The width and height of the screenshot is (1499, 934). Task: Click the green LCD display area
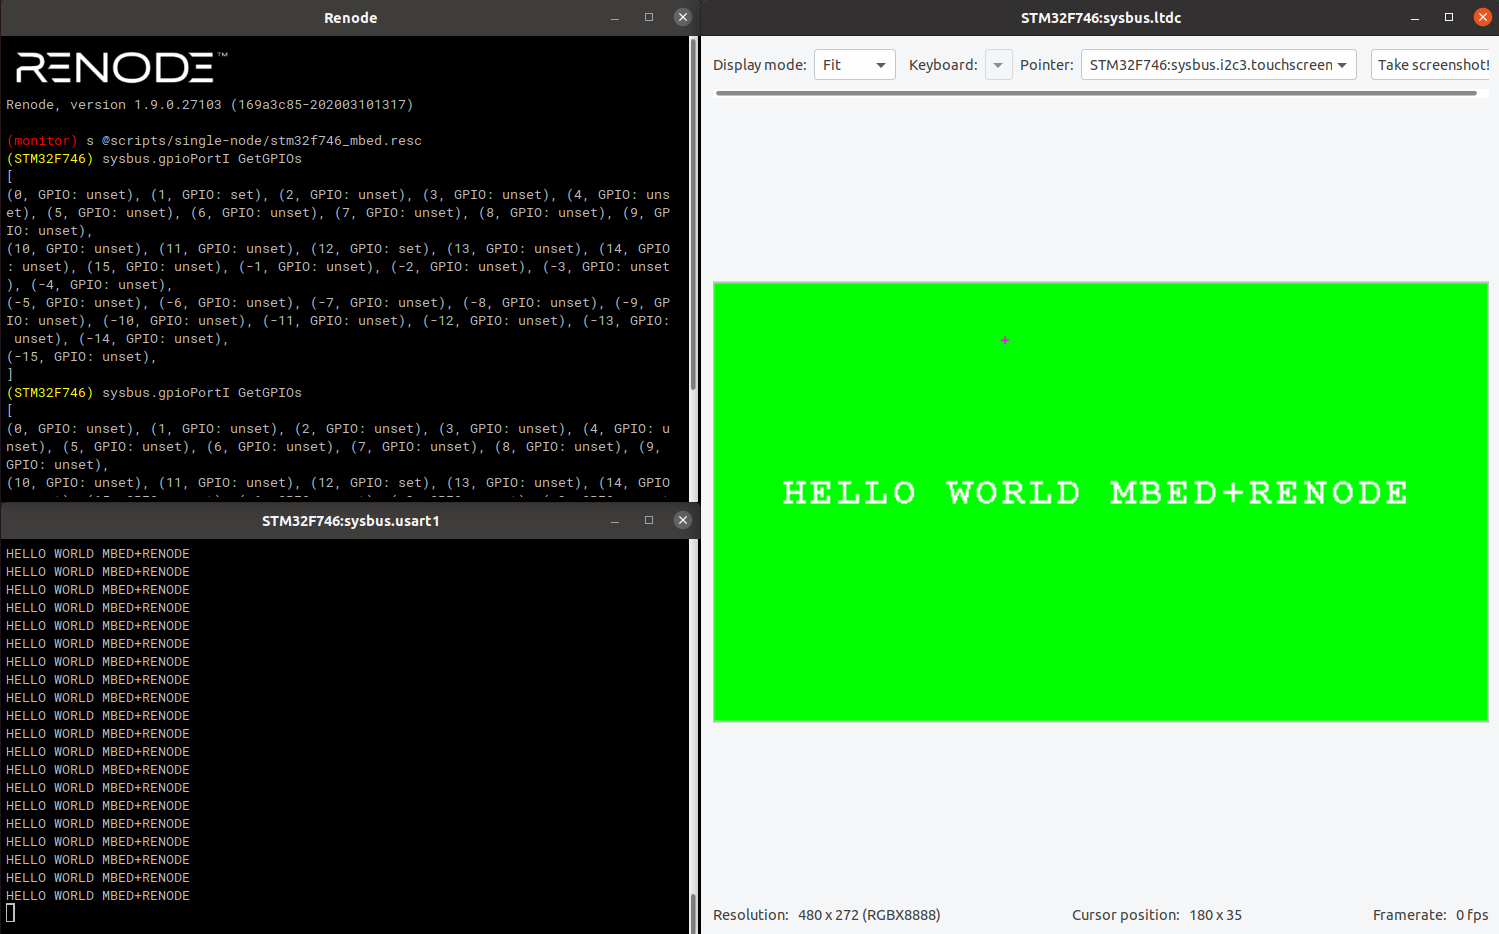click(x=1100, y=502)
